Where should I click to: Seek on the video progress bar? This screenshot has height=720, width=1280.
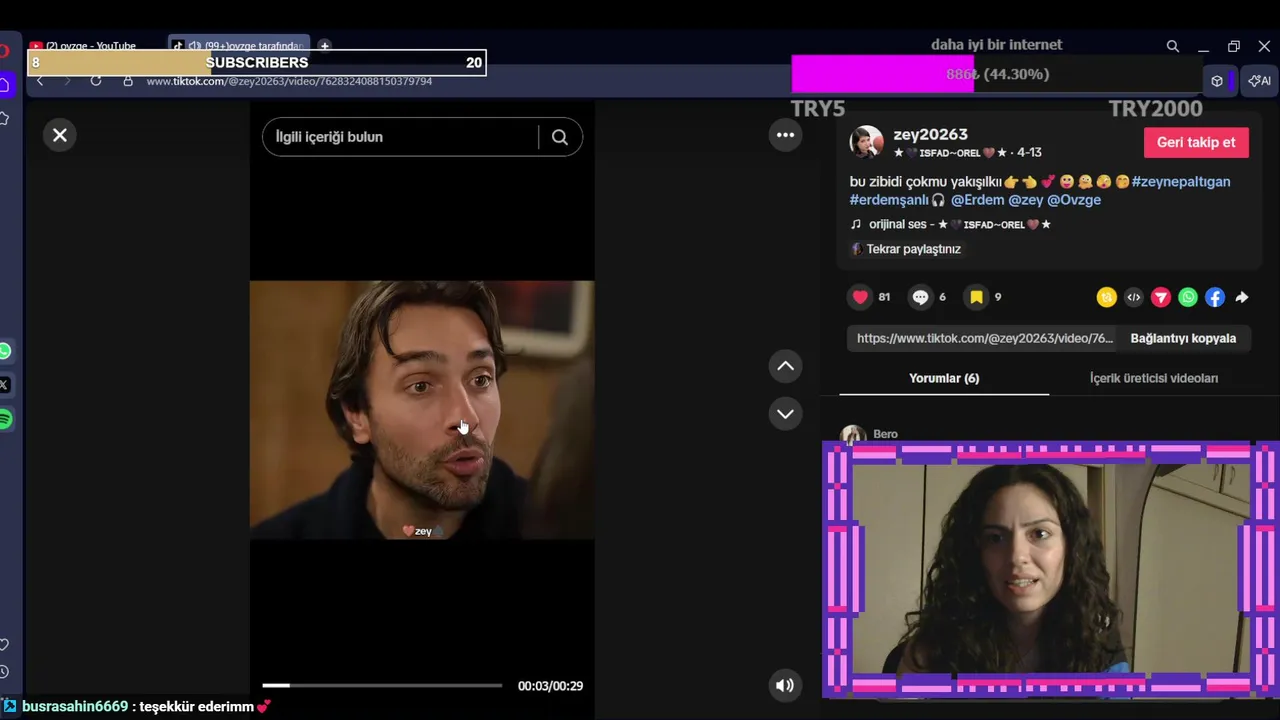click(x=382, y=685)
